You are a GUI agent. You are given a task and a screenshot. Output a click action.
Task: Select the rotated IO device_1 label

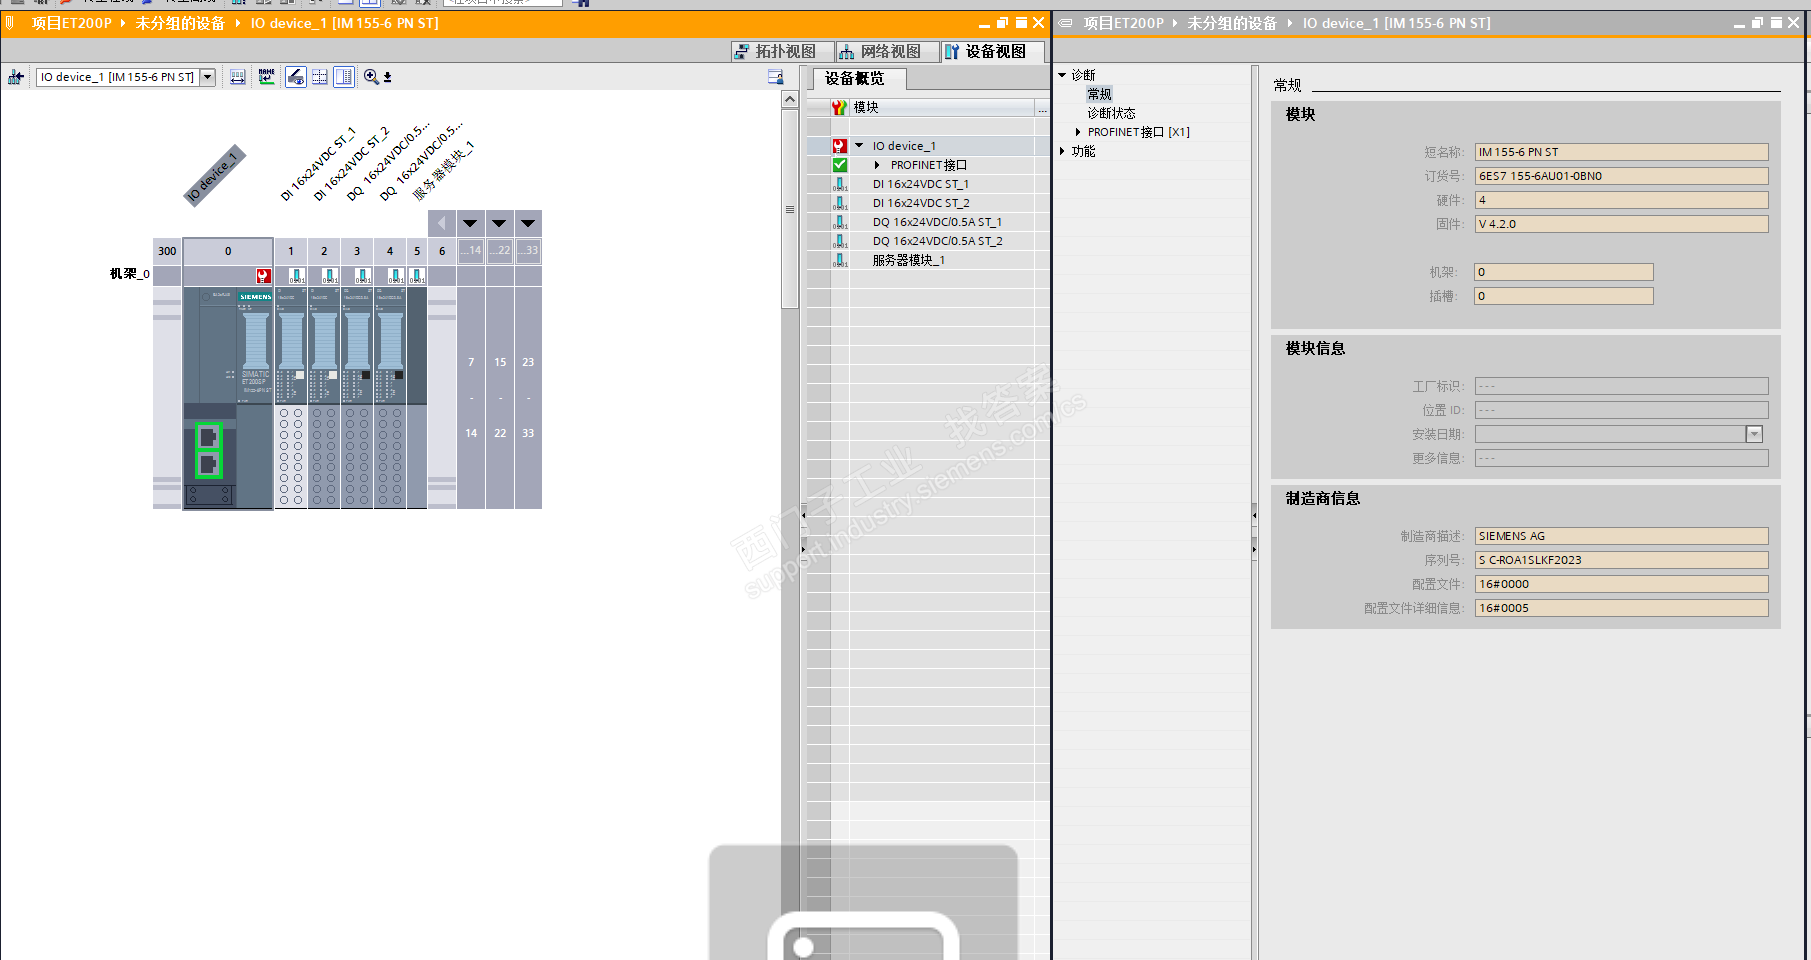214,176
